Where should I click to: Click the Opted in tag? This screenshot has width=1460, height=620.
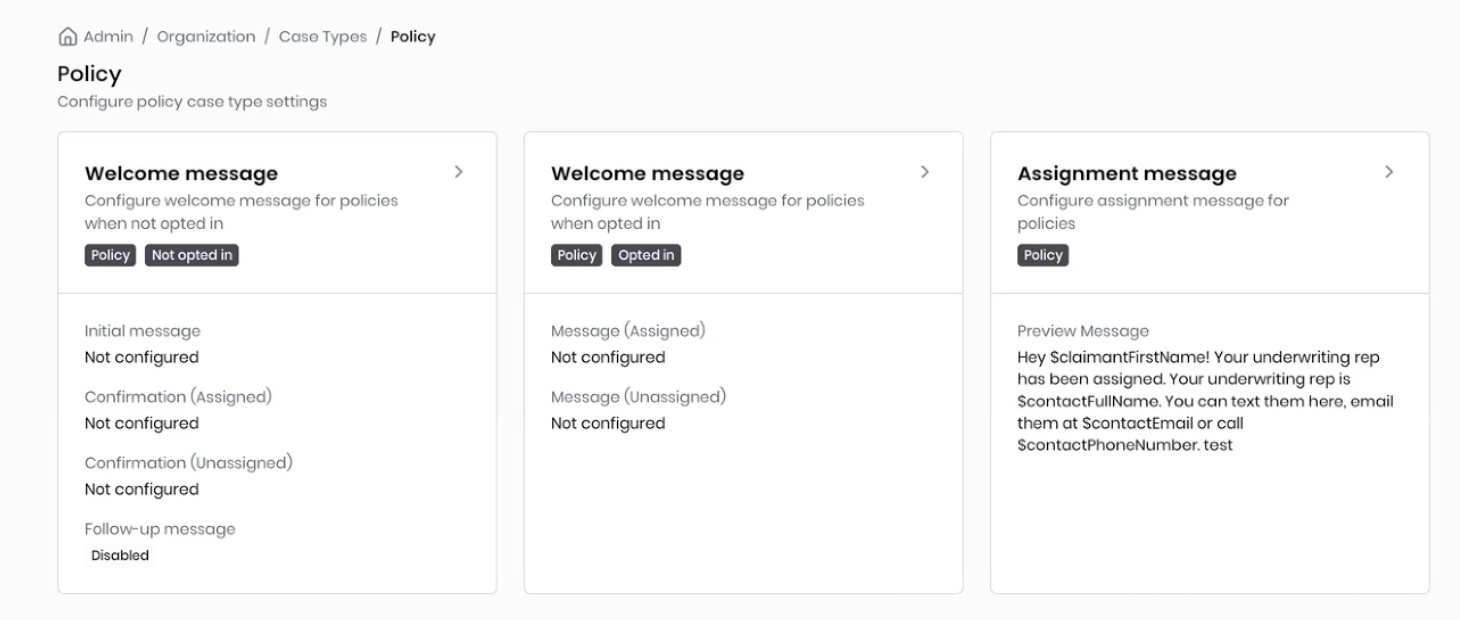(x=646, y=255)
